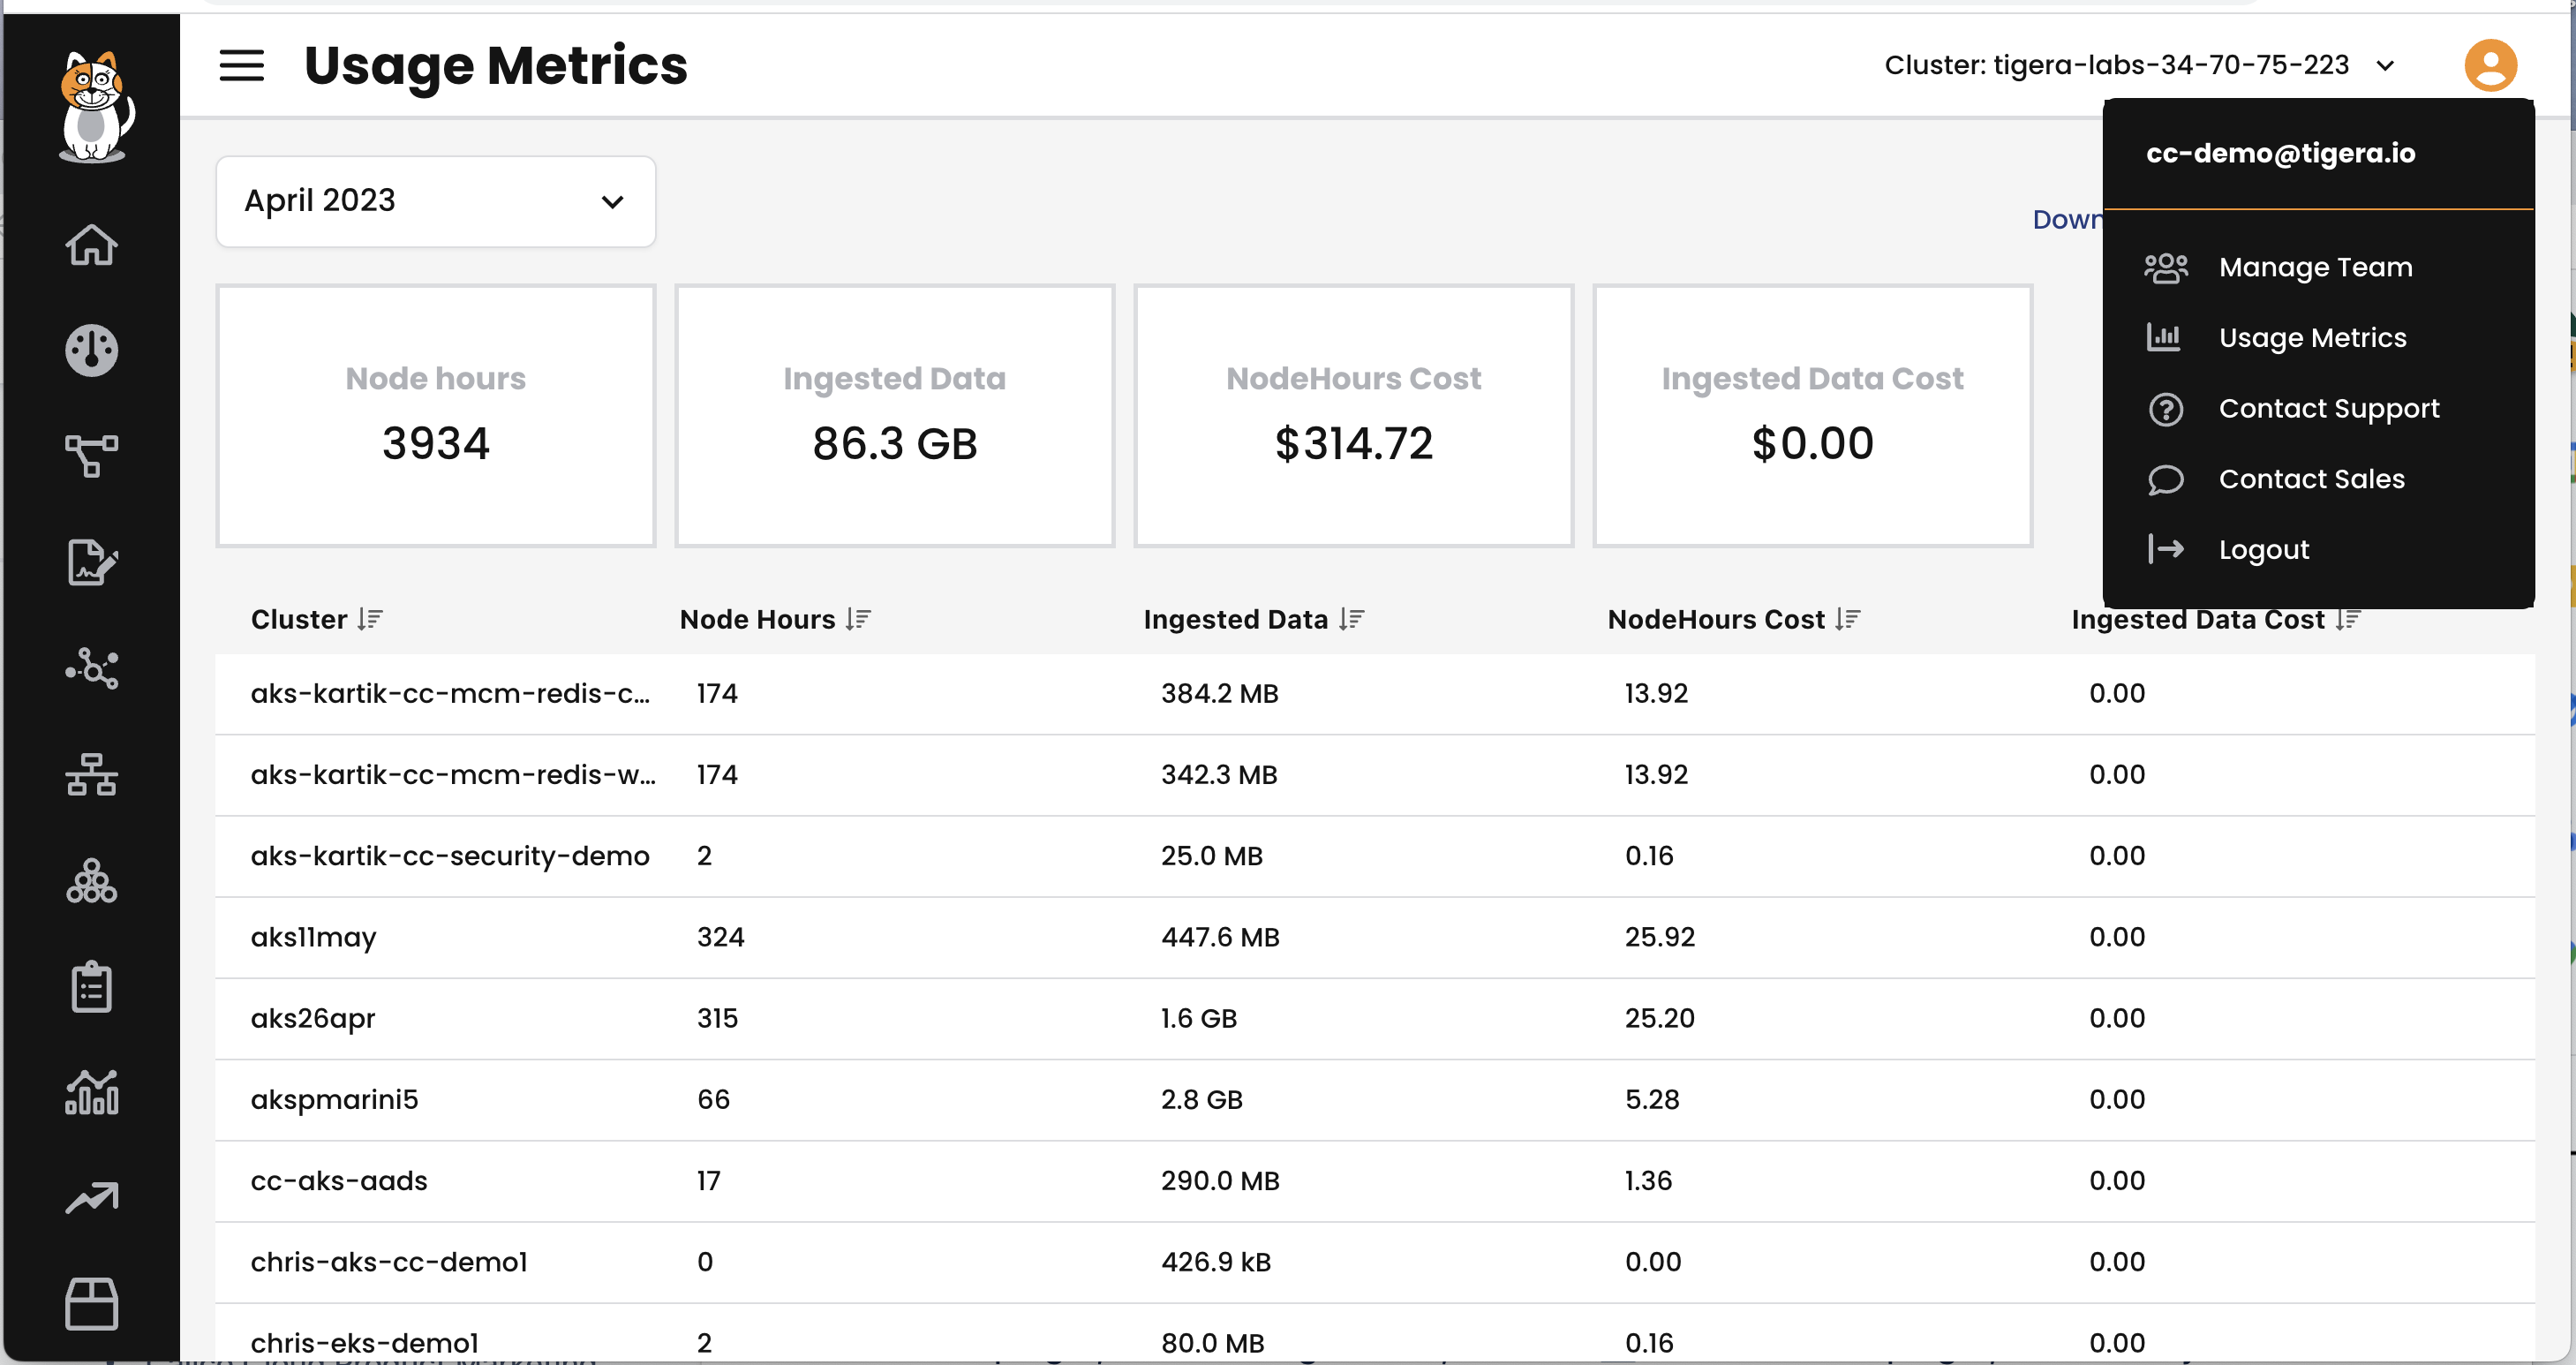Sort table by Node Hours column

[858, 620]
